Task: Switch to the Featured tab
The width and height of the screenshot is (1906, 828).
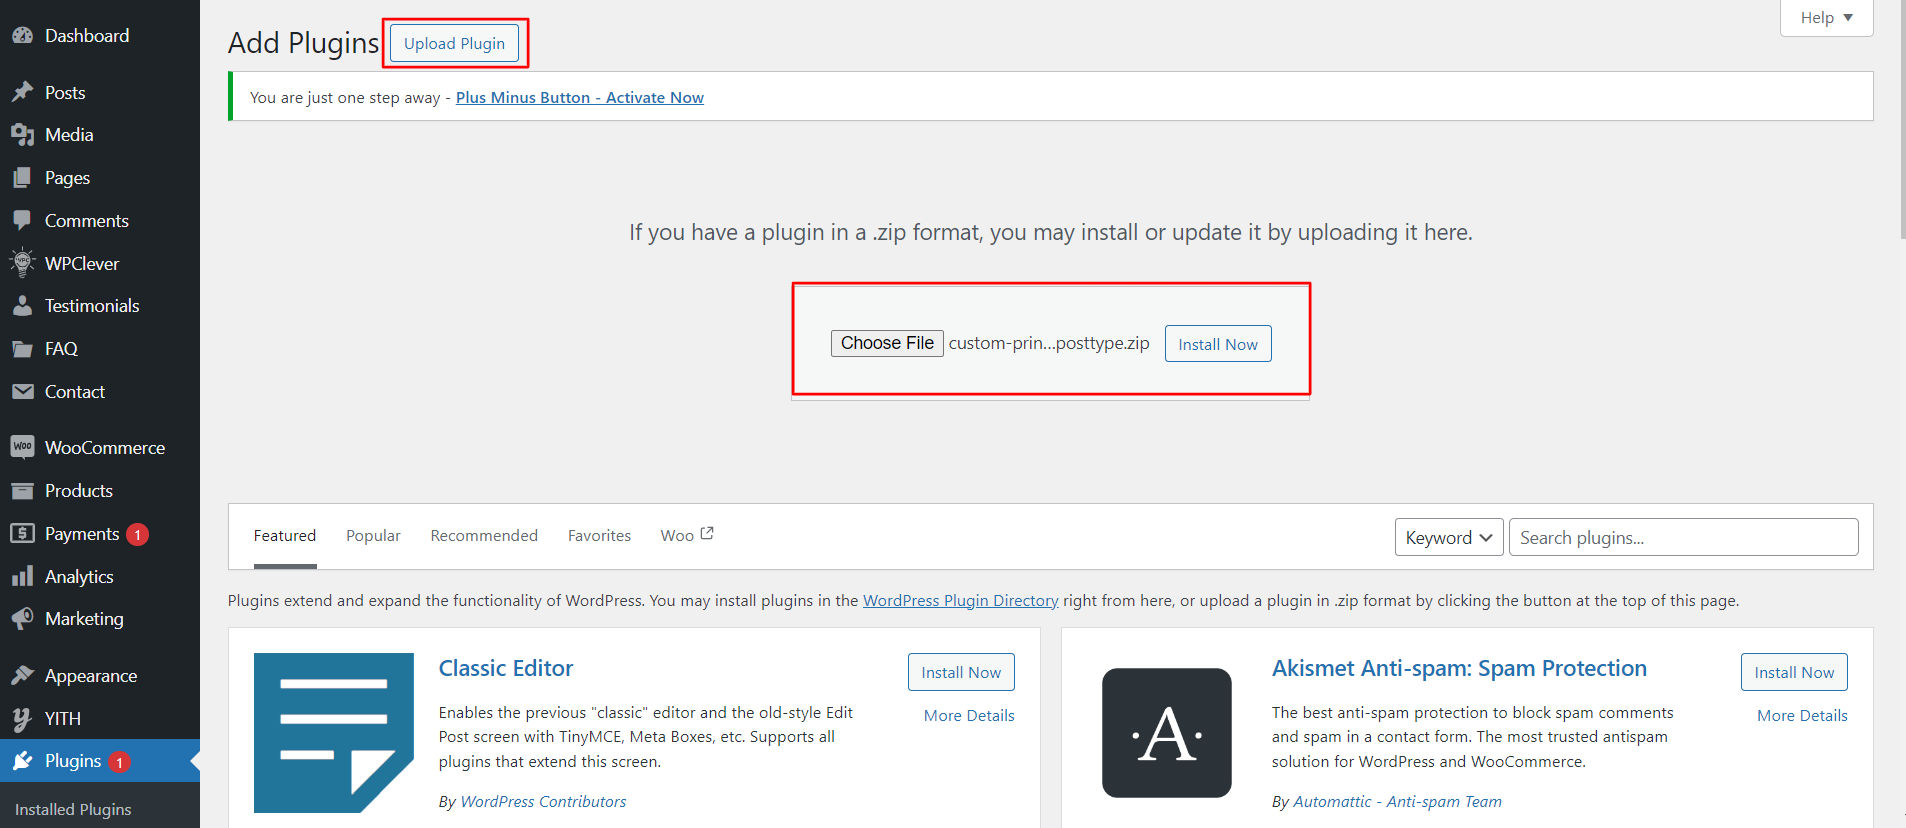Action: tap(285, 536)
